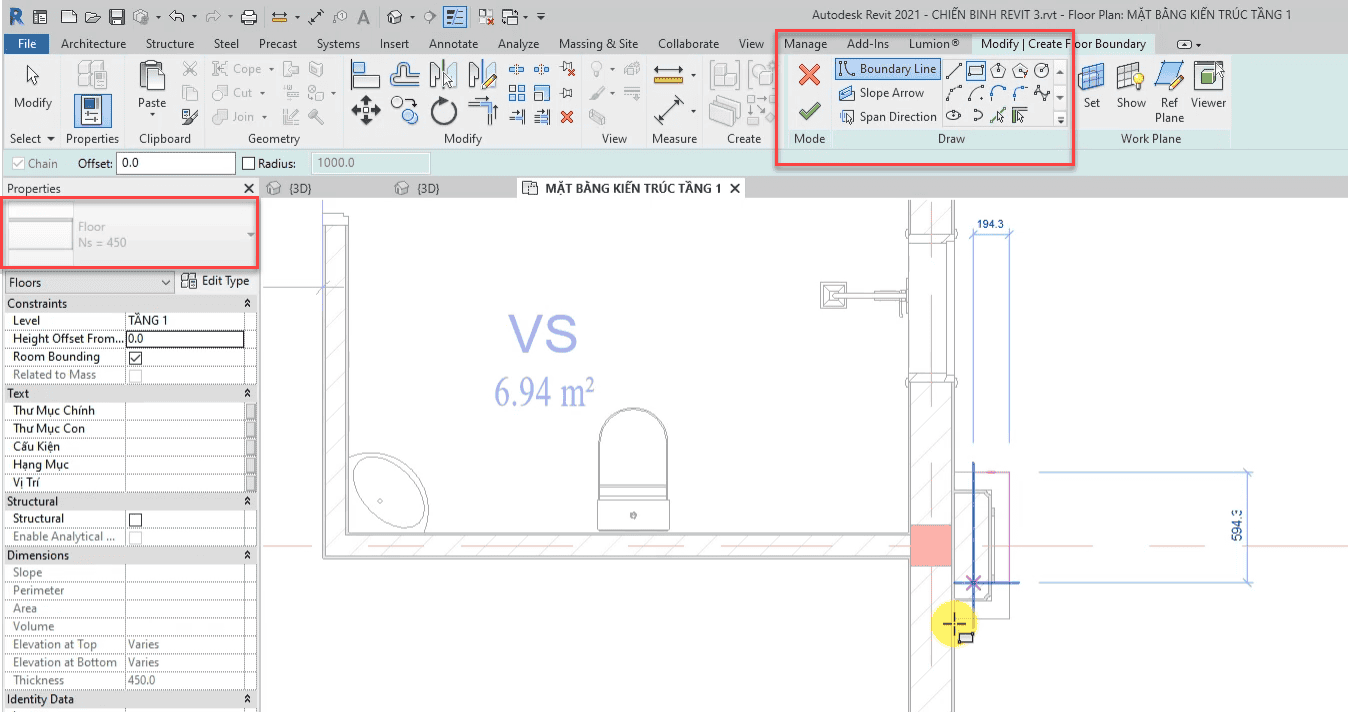This screenshot has height=712, width=1348.
Task: Click the Slope Arrow button
Action: 882,93
